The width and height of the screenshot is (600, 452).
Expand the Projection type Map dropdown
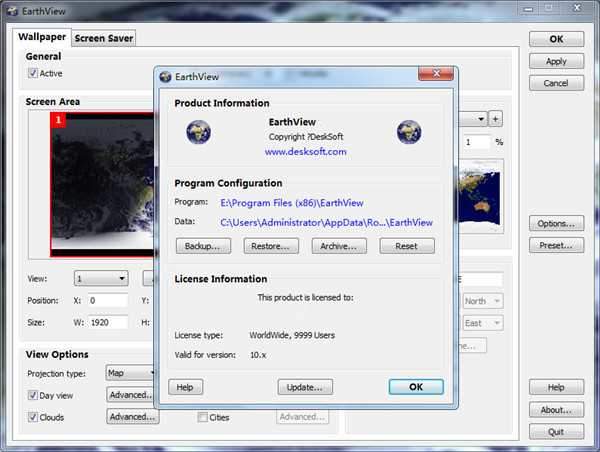[x=130, y=373]
